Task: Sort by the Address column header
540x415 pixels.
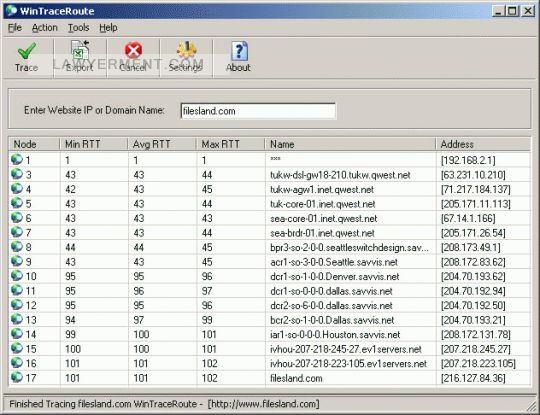Action: point(483,144)
